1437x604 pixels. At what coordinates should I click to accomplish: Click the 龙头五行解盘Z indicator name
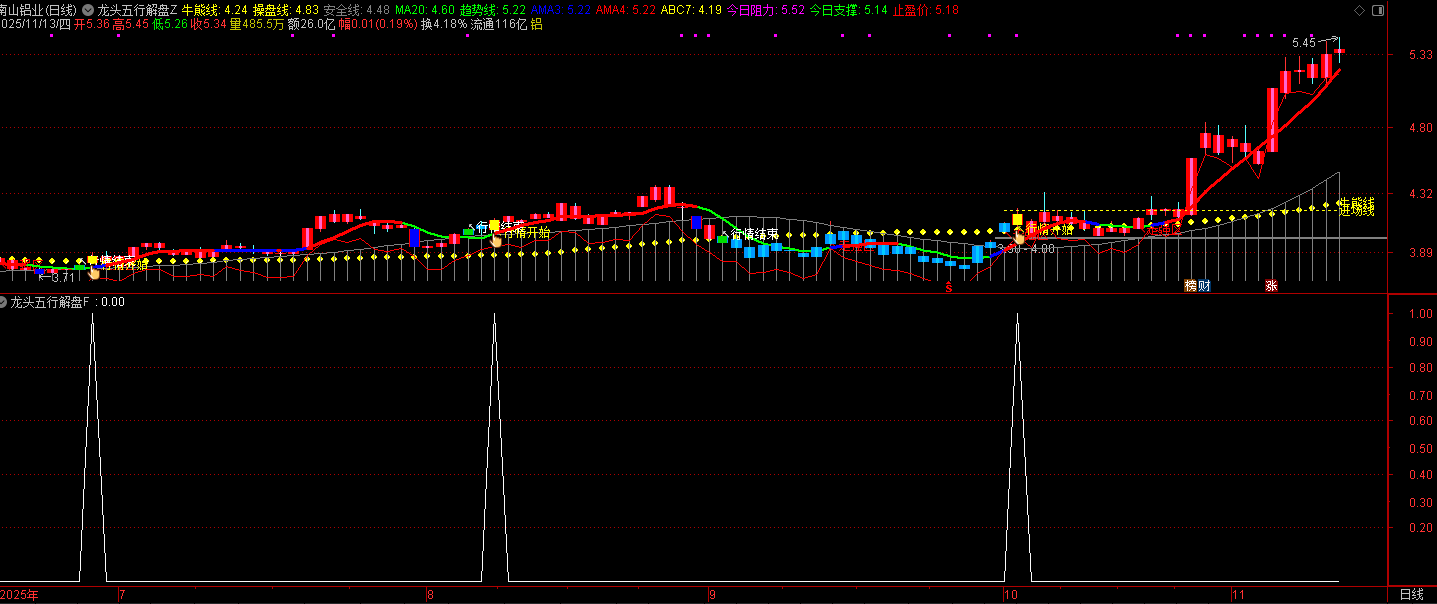click(x=138, y=9)
